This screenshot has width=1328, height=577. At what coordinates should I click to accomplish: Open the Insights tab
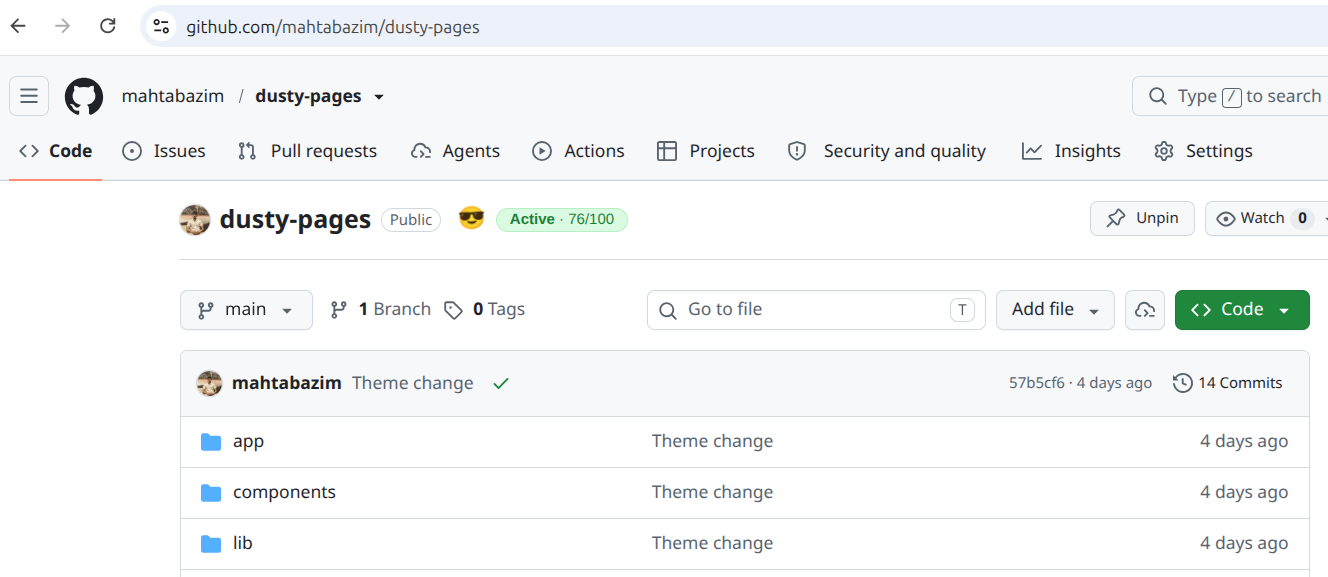pos(1071,151)
